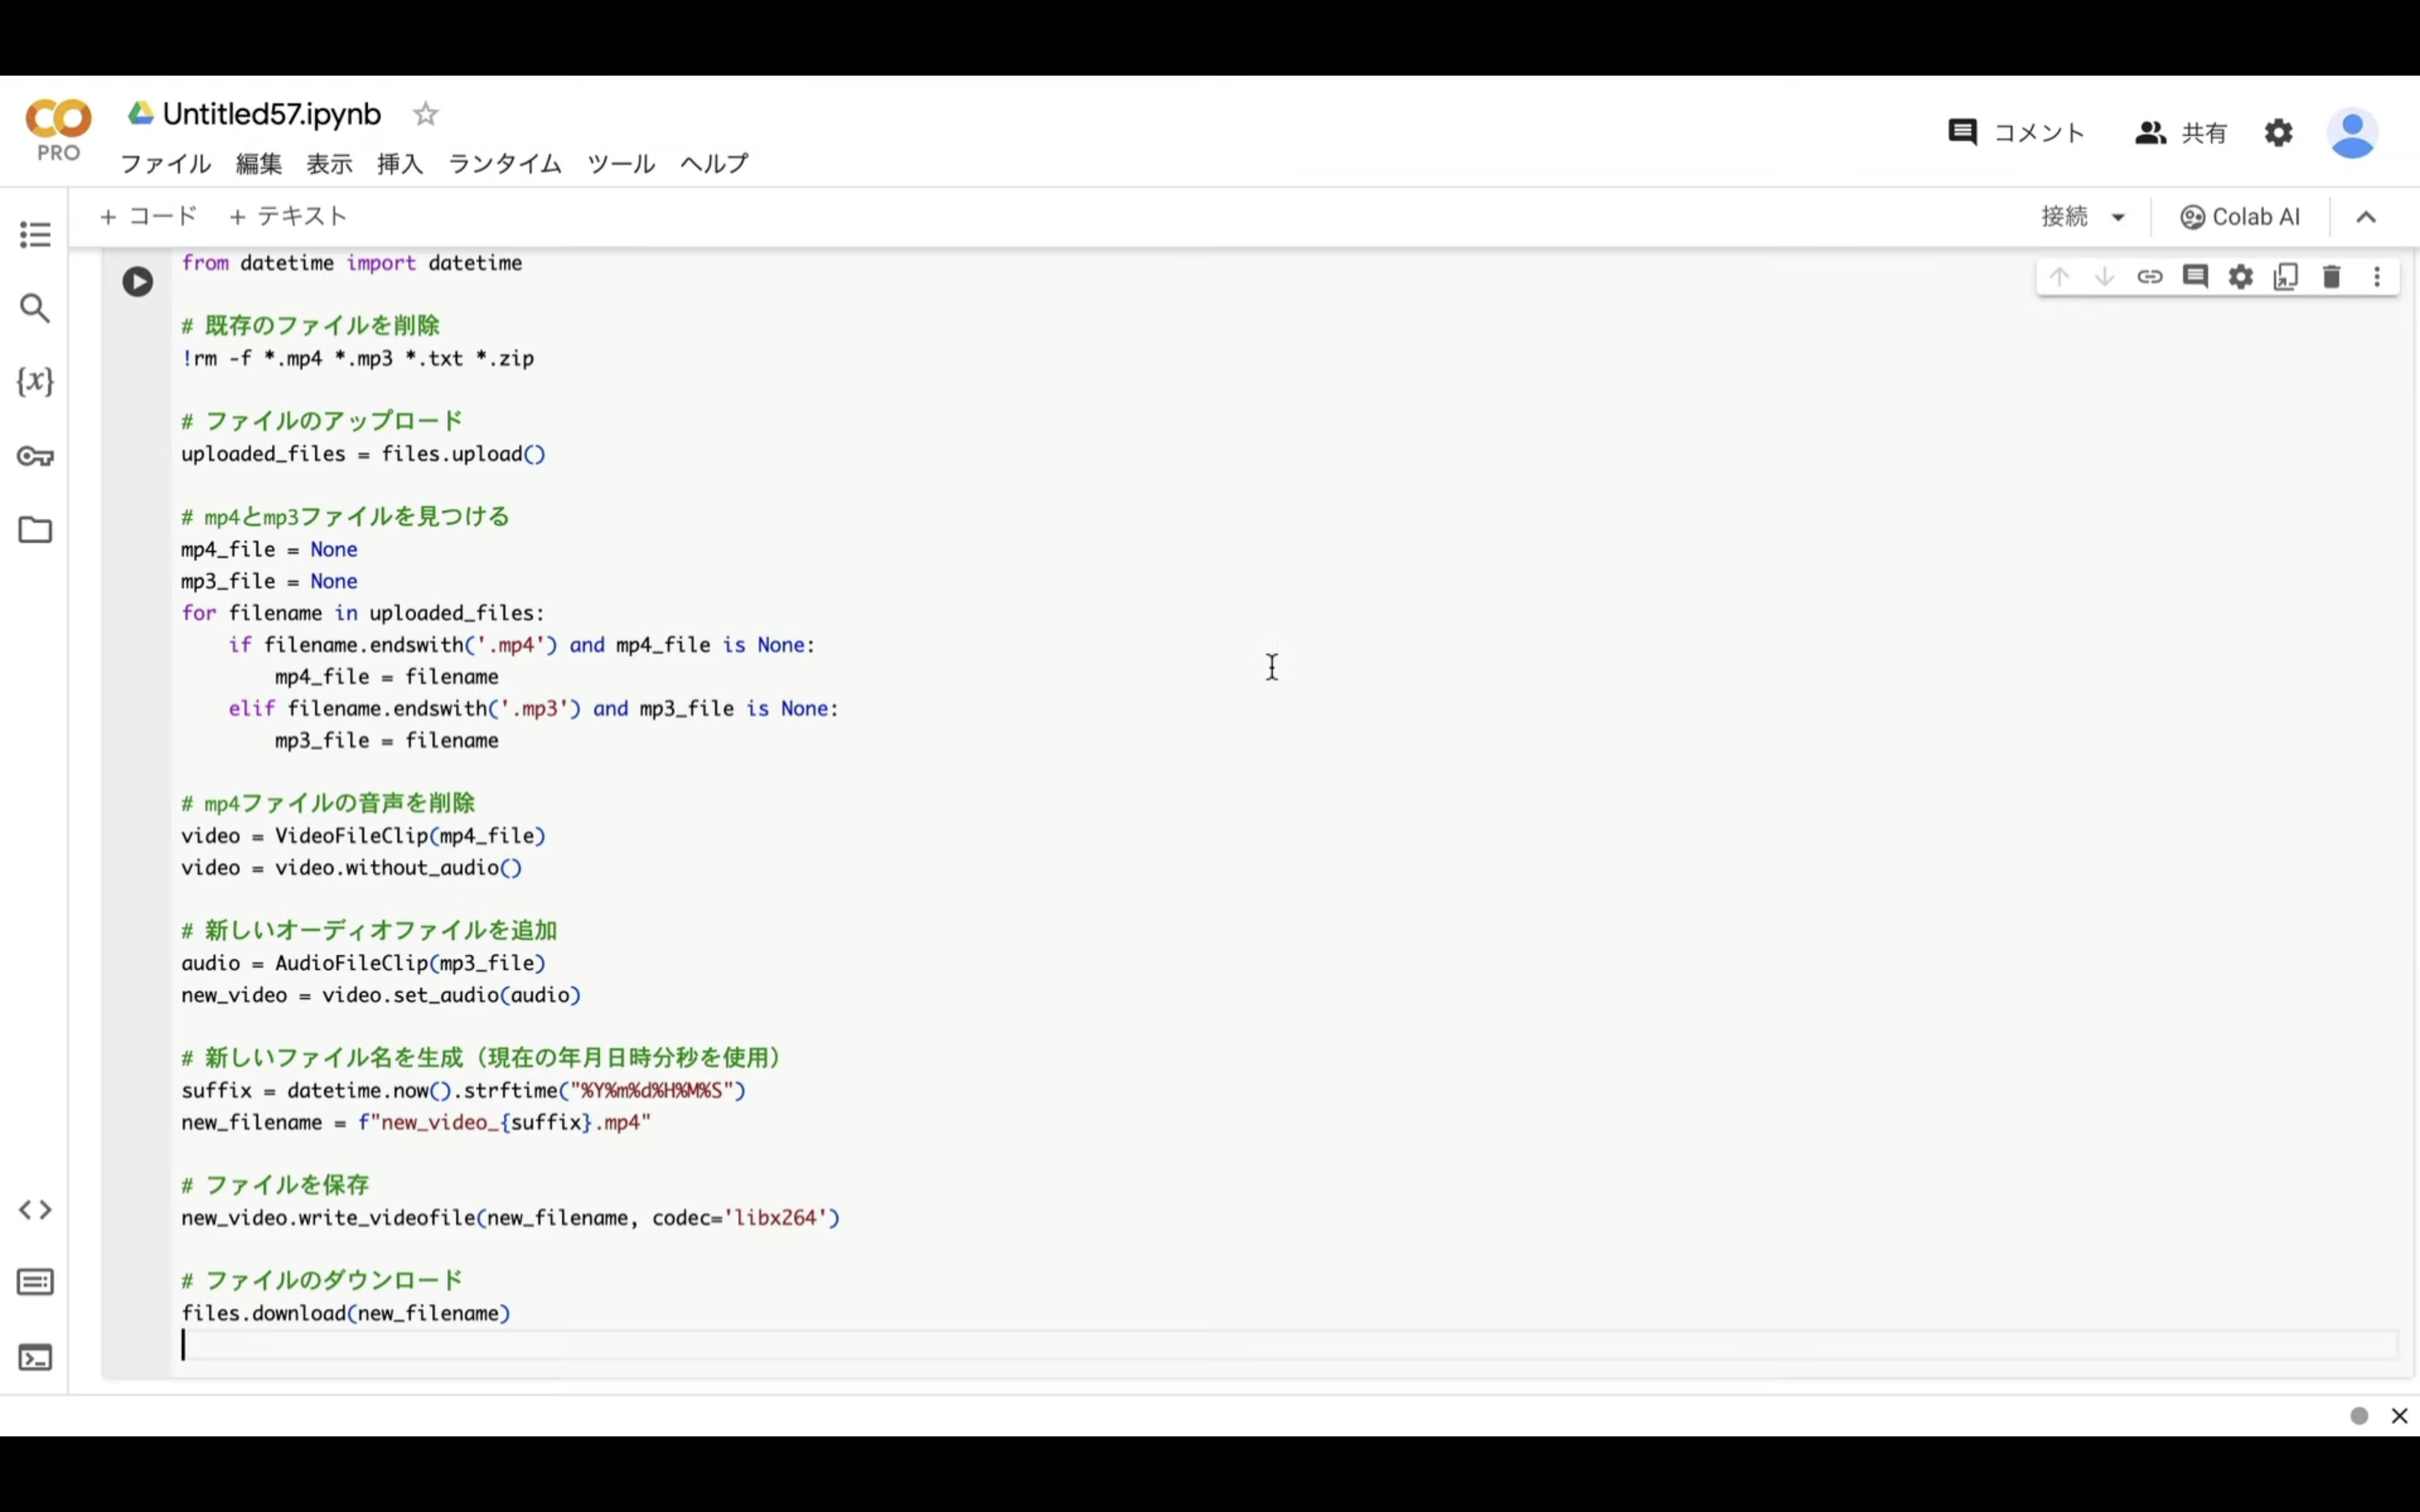Delete the cell with trash icon
Viewport: 2420px width, 1512px height.
click(x=2332, y=277)
